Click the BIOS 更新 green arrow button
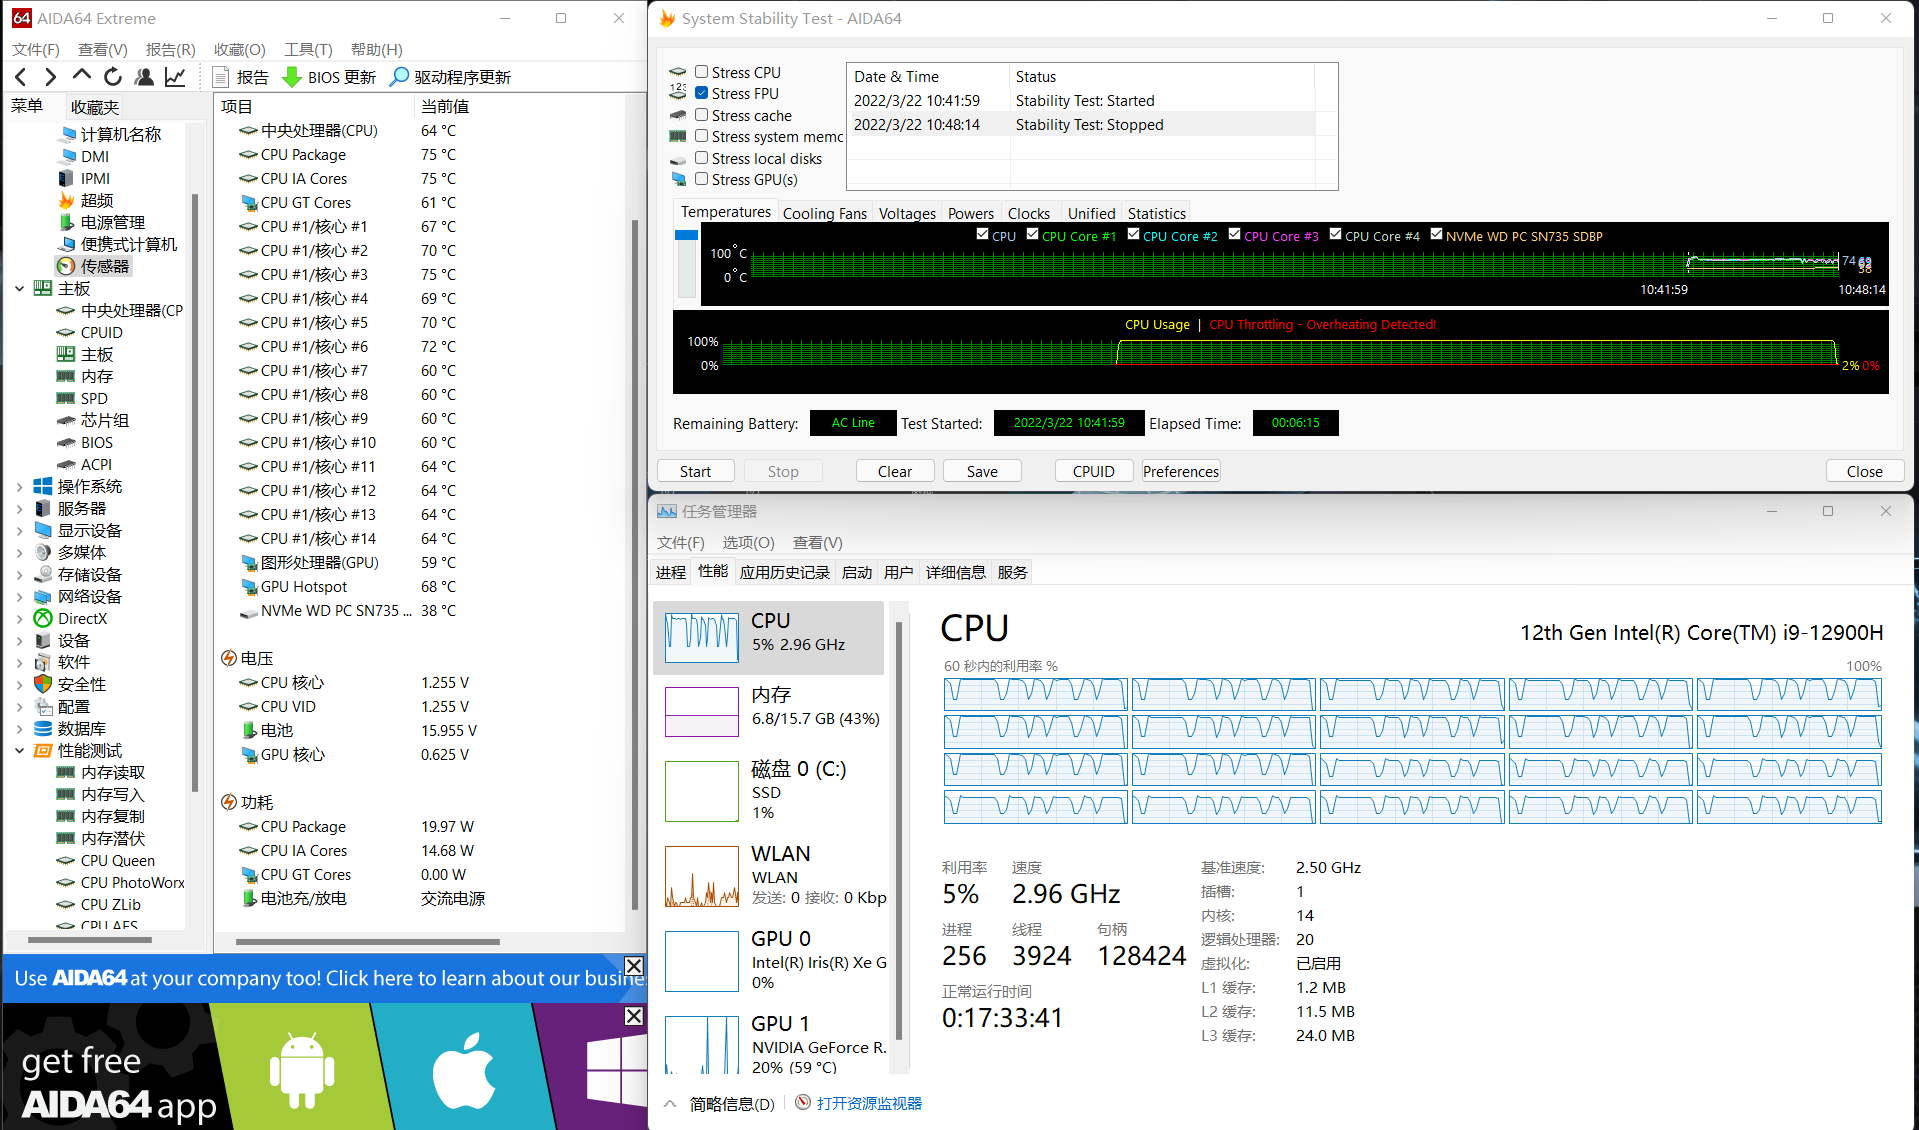The image size is (1919, 1130). 329,77
